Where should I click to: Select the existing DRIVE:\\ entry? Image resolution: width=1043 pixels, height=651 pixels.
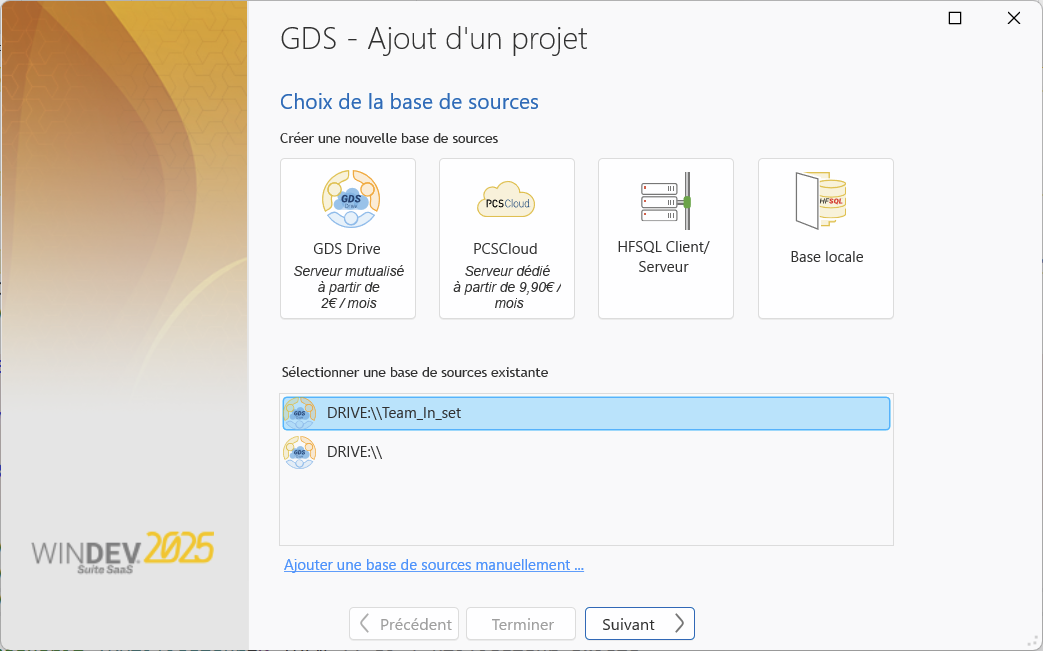586,453
